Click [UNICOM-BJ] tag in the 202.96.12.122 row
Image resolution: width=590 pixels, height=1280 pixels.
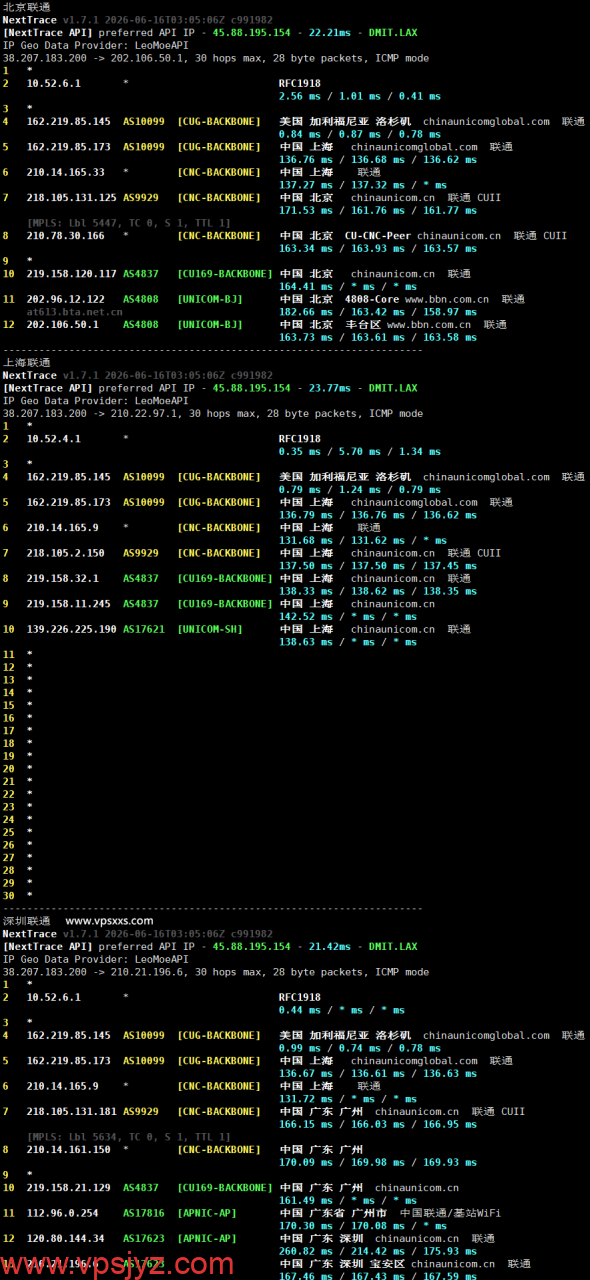(211, 299)
